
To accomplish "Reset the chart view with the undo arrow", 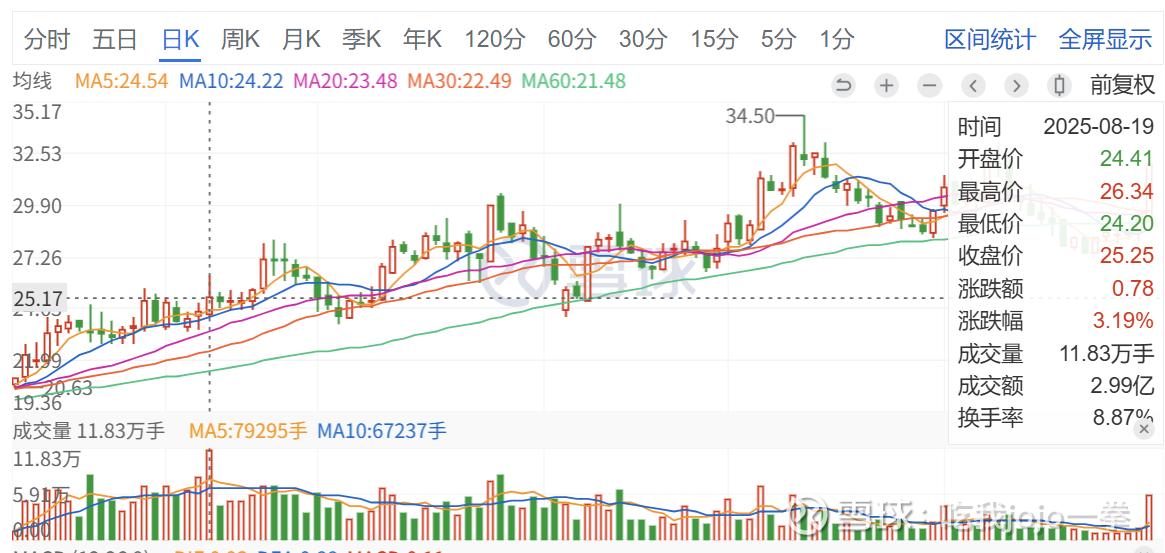I will point(844,85).
